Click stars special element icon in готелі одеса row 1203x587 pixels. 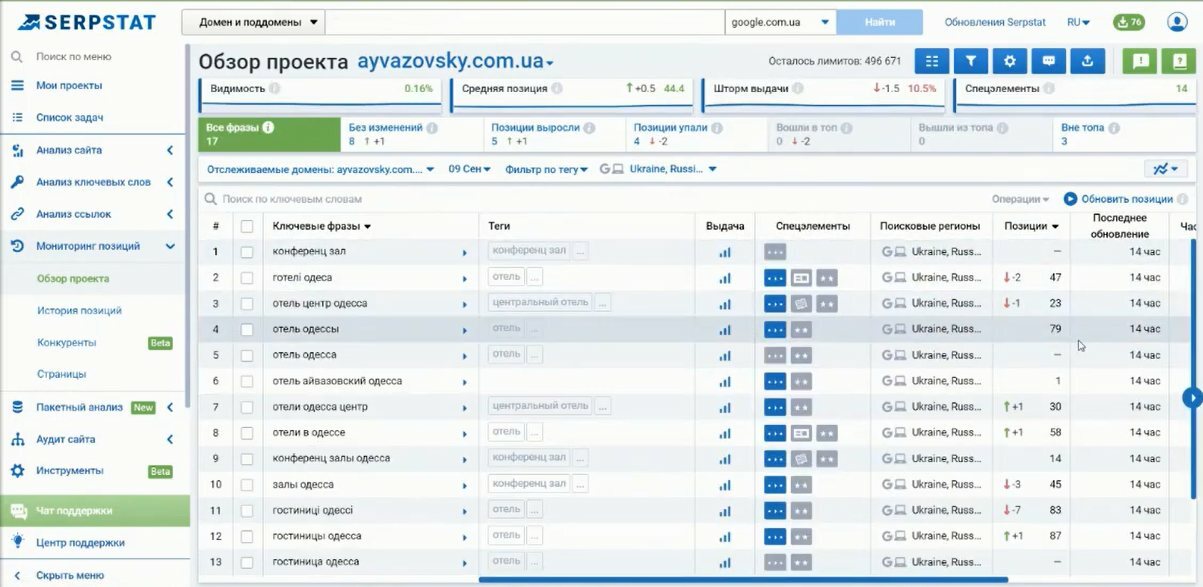click(x=826, y=278)
